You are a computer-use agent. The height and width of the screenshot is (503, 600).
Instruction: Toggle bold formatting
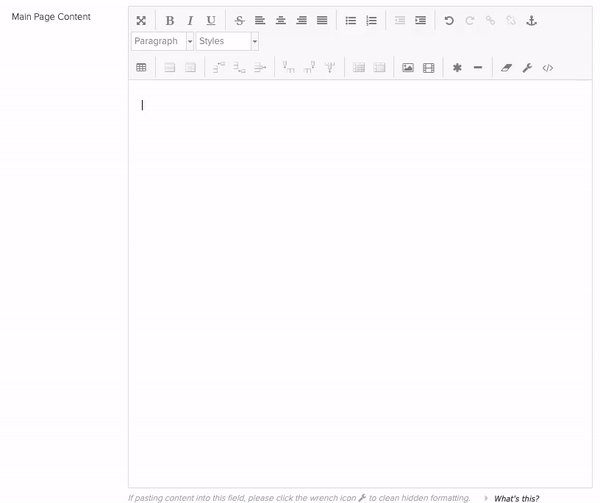[170, 21]
